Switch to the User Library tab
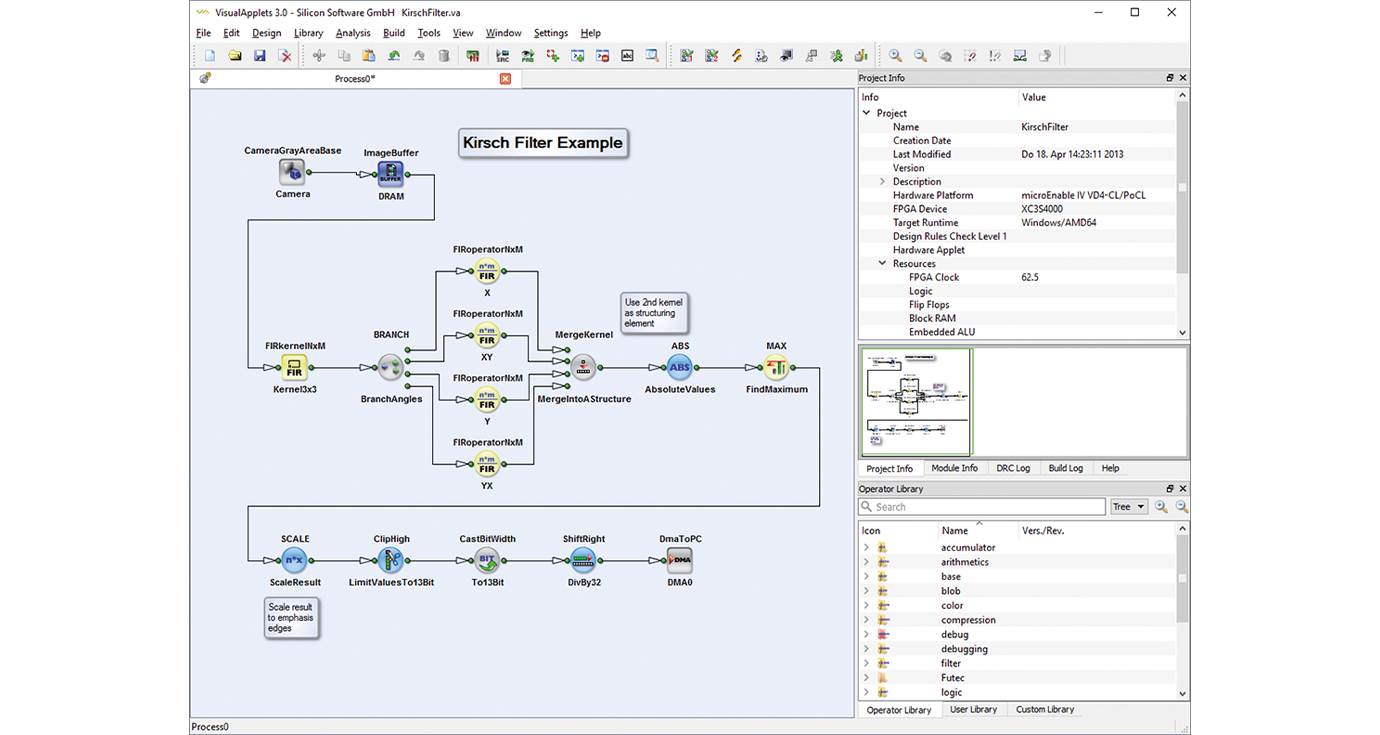1380x735 pixels. (x=973, y=709)
